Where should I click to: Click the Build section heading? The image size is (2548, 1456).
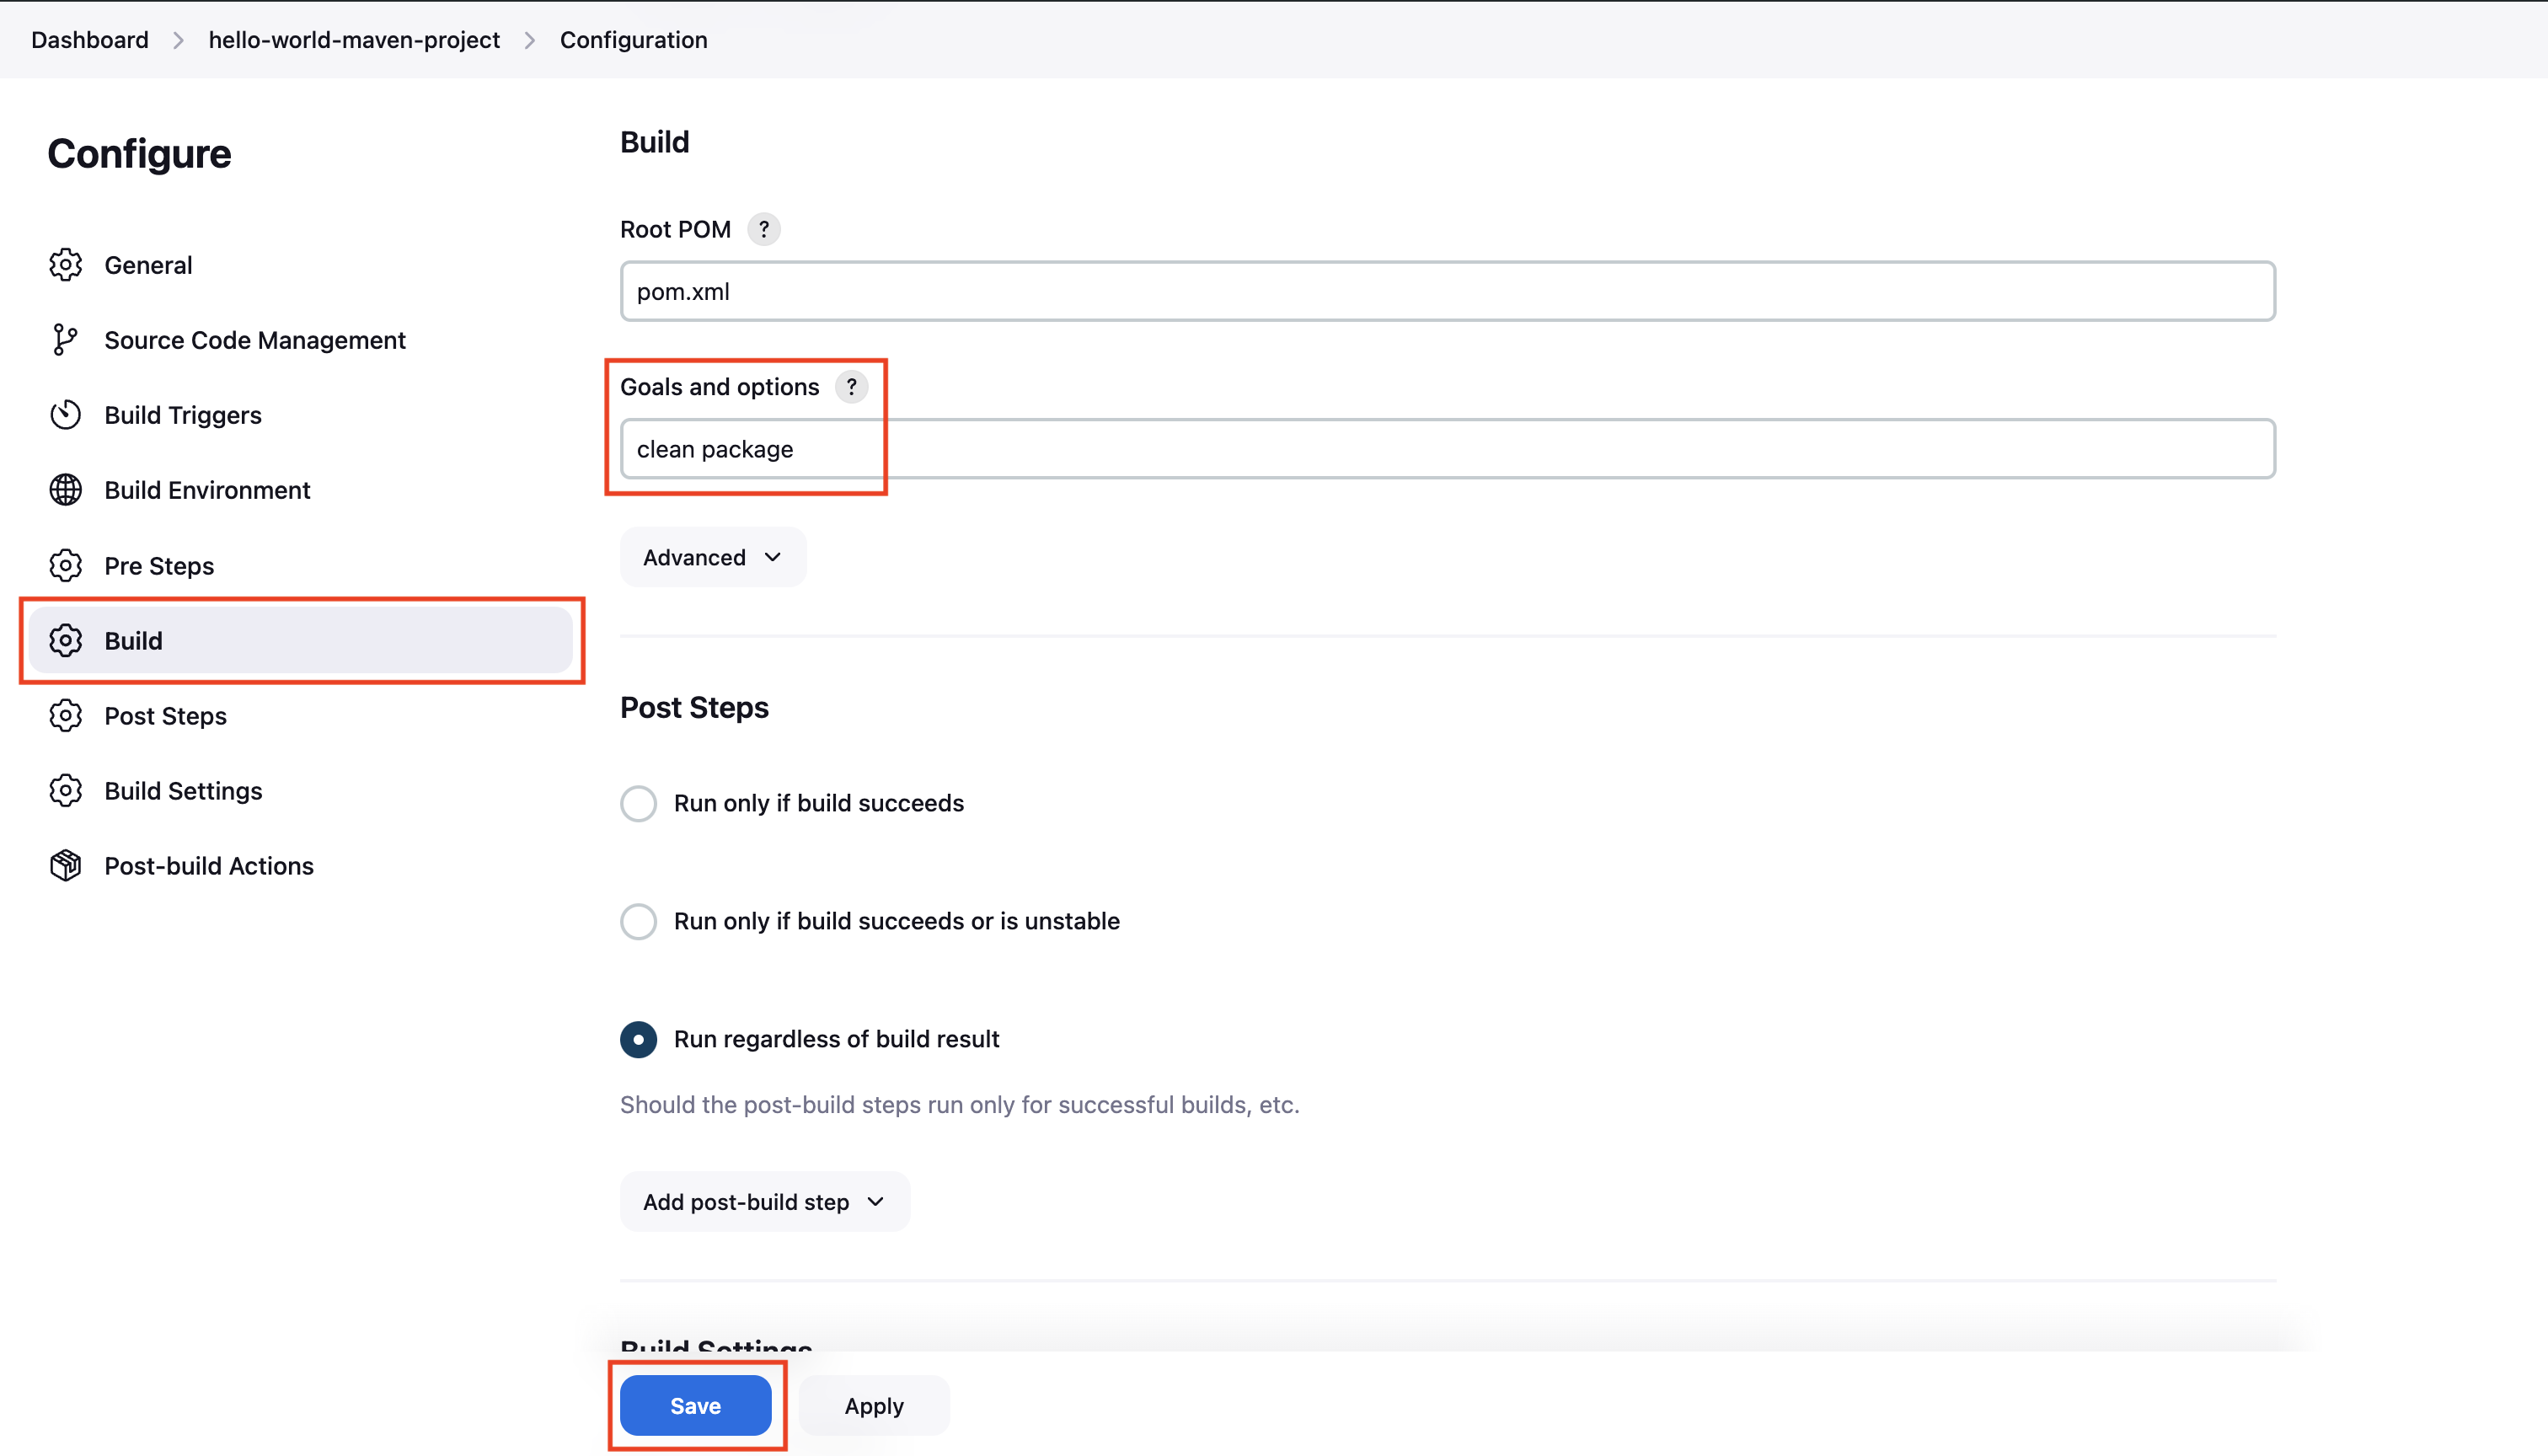tap(655, 142)
